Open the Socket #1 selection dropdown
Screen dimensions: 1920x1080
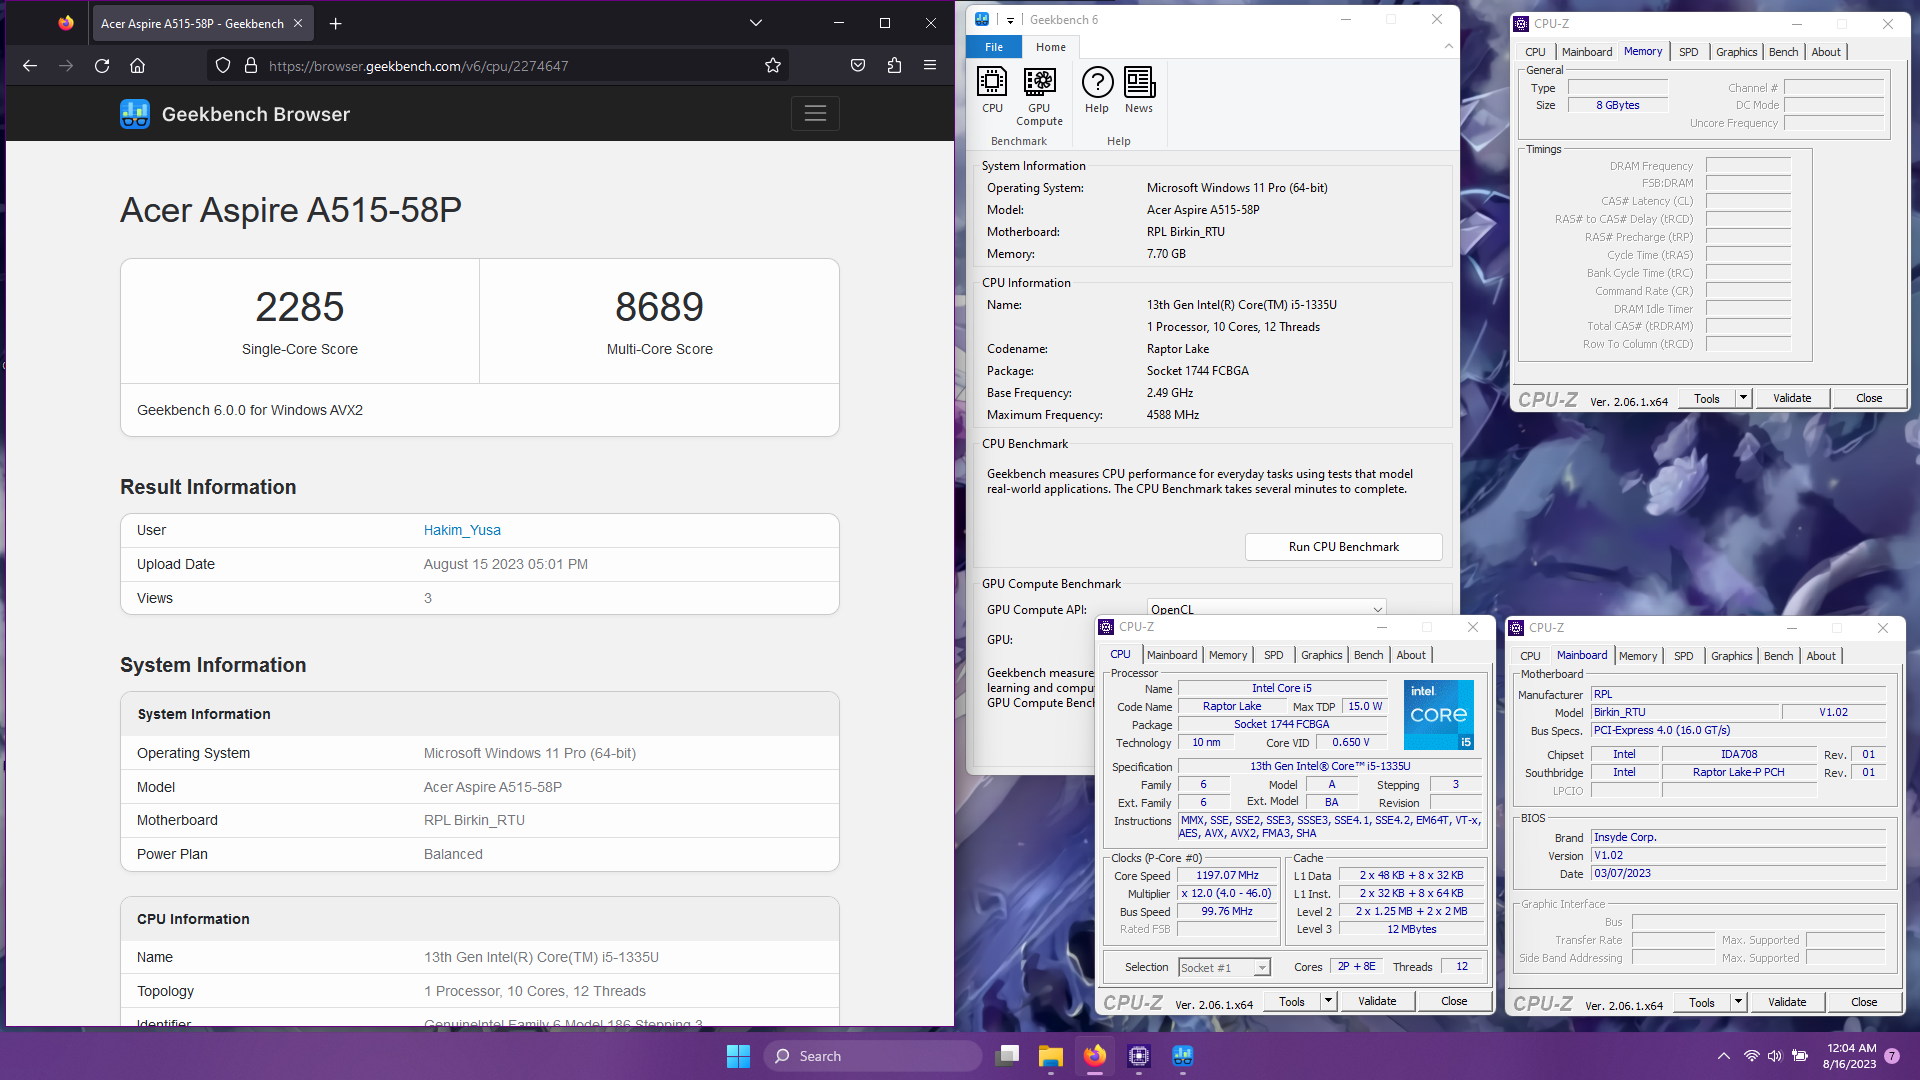pos(1262,967)
